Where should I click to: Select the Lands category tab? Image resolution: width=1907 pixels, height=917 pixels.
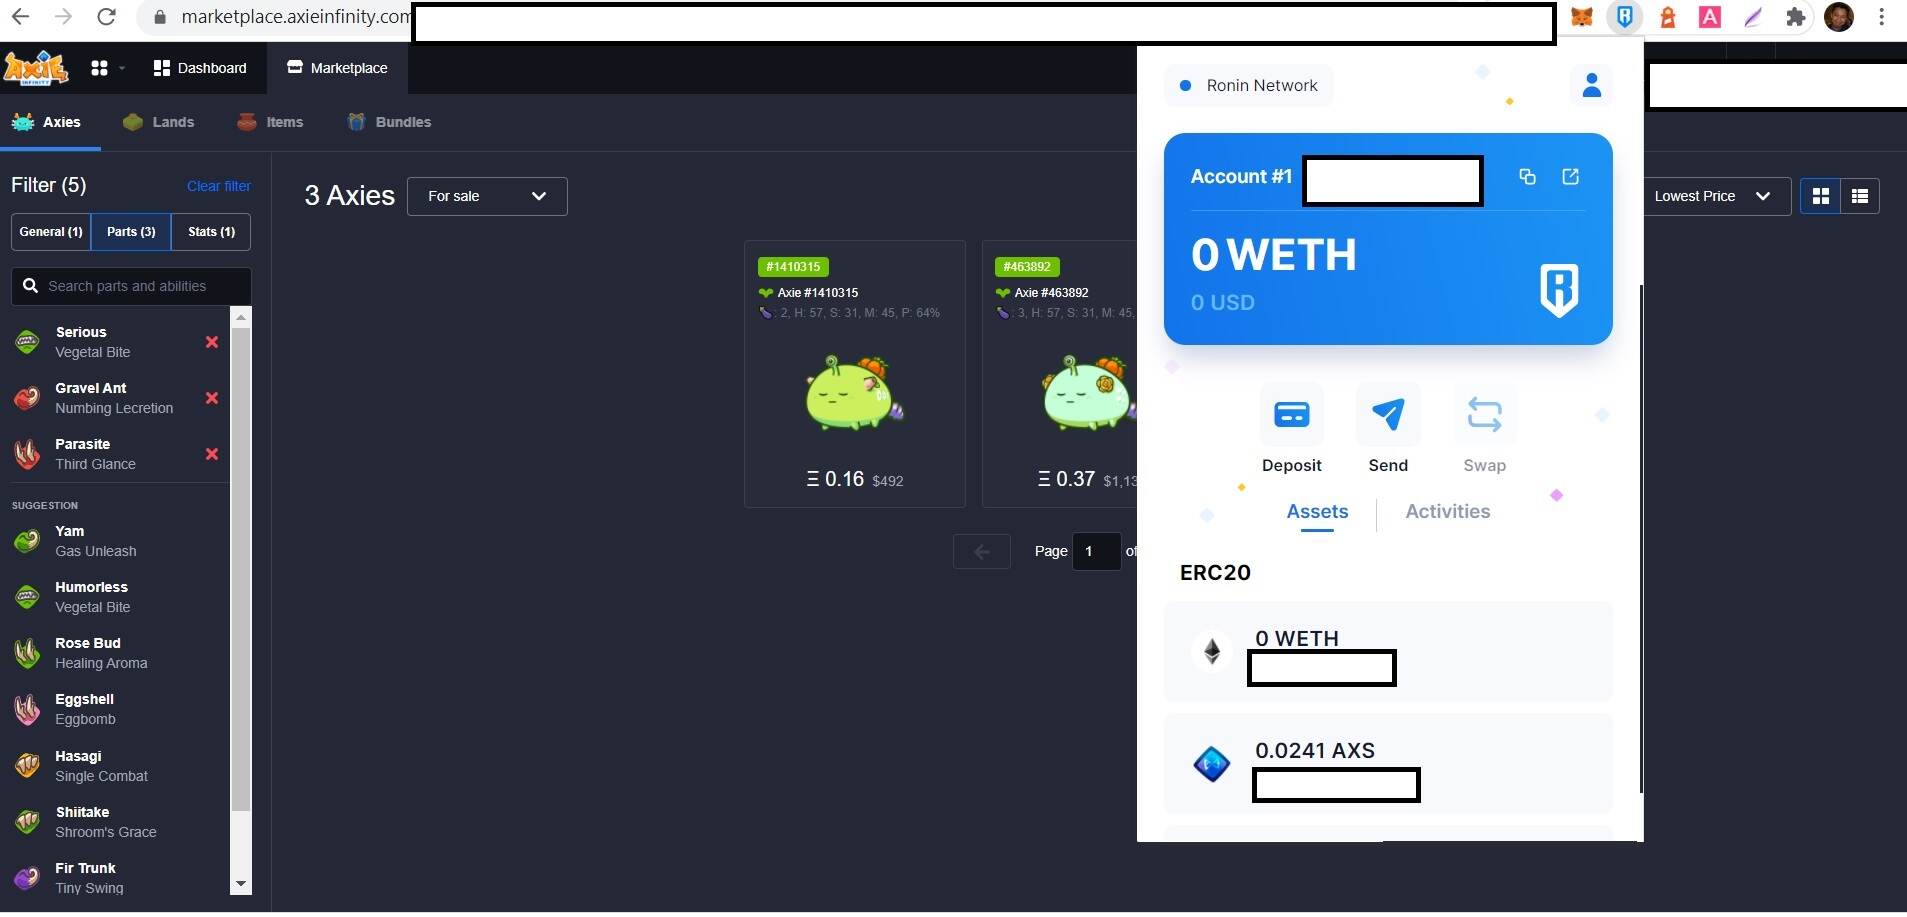point(159,122)
